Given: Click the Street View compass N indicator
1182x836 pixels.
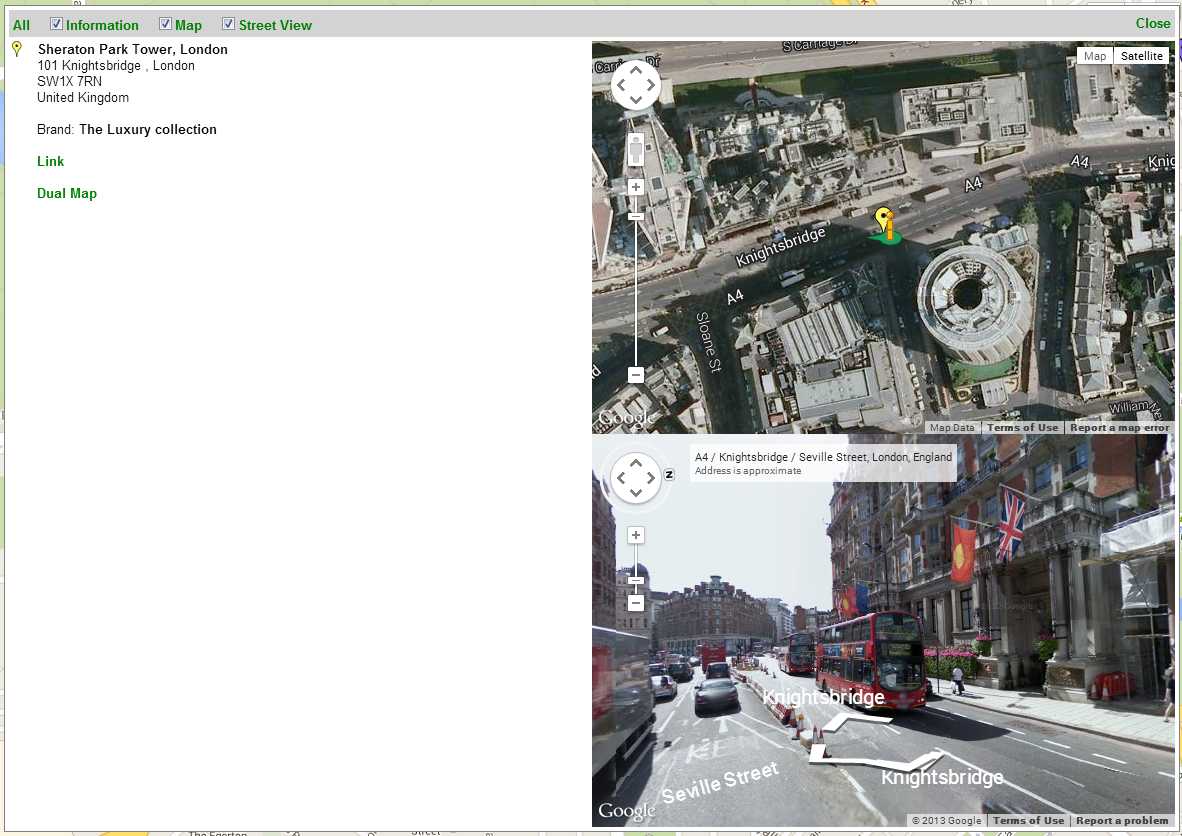Looking at the screenshot, I should pos(669,474).
